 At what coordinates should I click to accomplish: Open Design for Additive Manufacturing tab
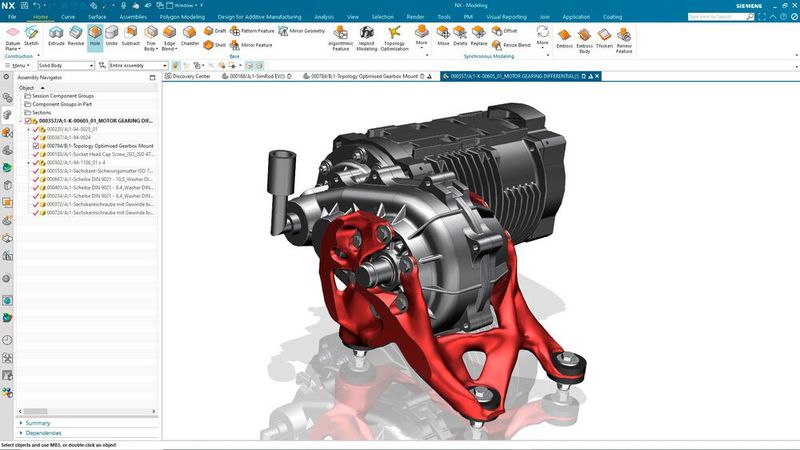coord(259,17)
